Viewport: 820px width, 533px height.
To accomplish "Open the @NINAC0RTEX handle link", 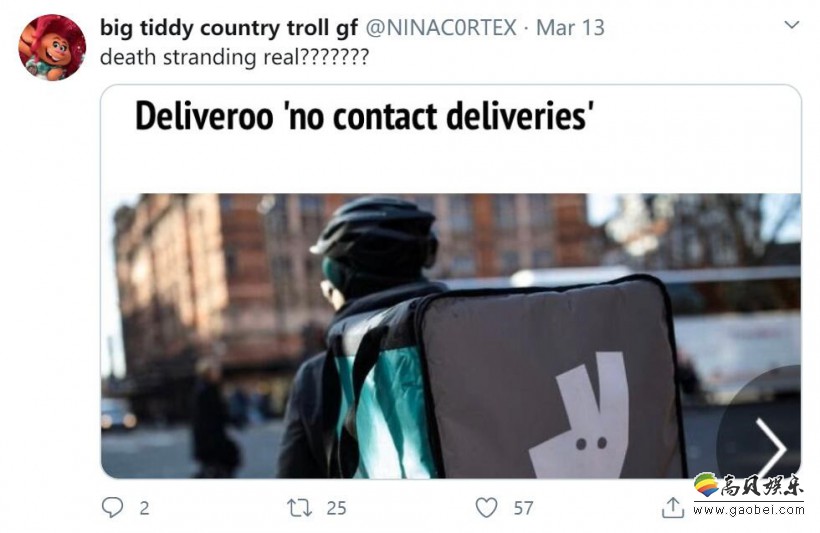I will [x=440, y=28].
